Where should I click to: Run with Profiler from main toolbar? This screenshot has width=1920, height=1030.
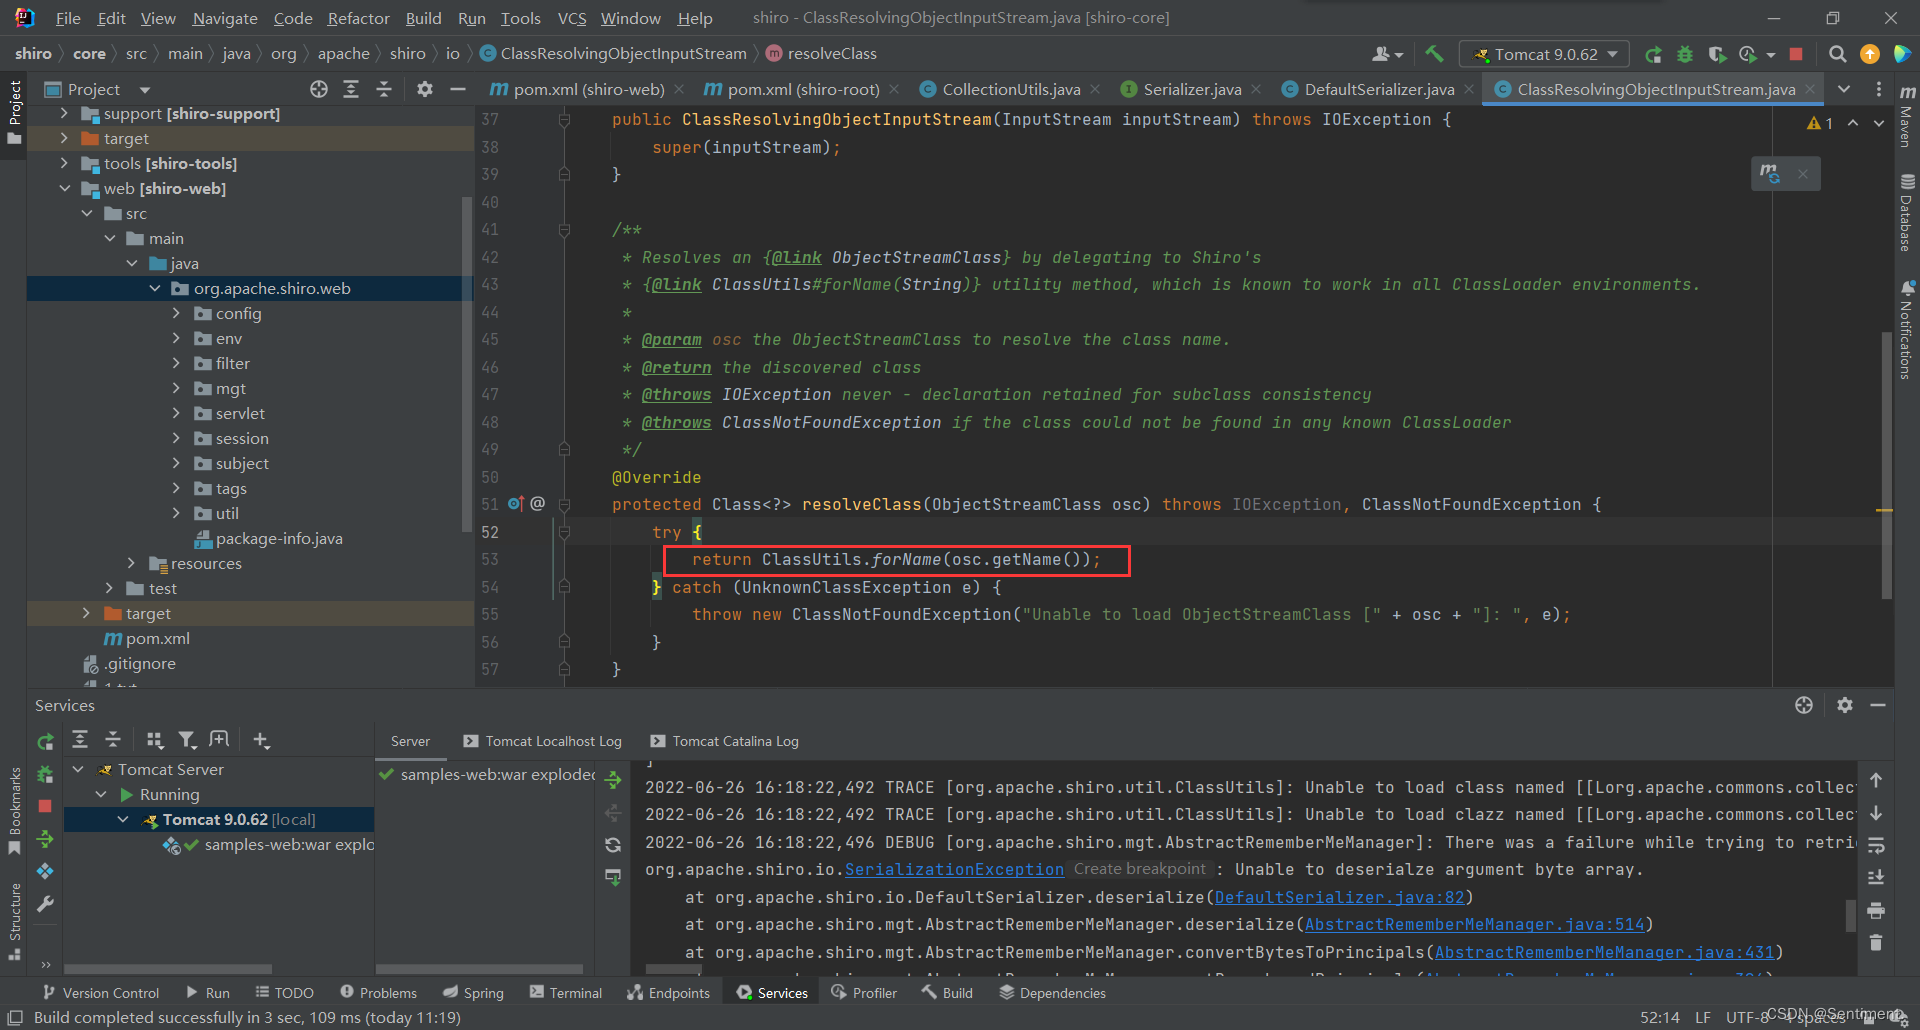coord(1748,54)
